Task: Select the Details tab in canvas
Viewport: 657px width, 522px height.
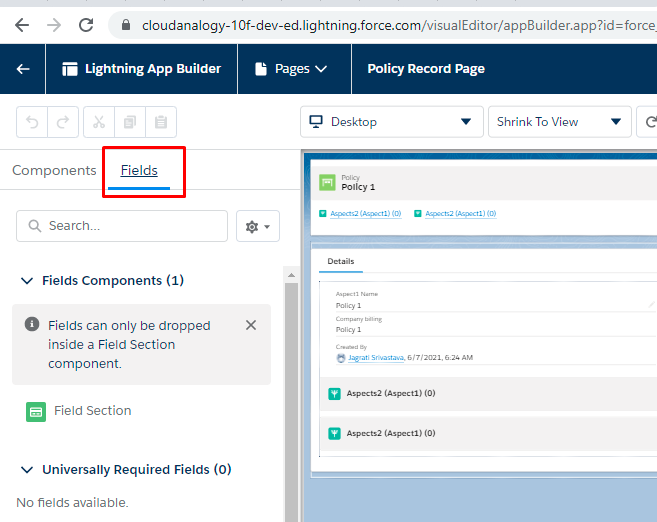Action: (341, 261)
